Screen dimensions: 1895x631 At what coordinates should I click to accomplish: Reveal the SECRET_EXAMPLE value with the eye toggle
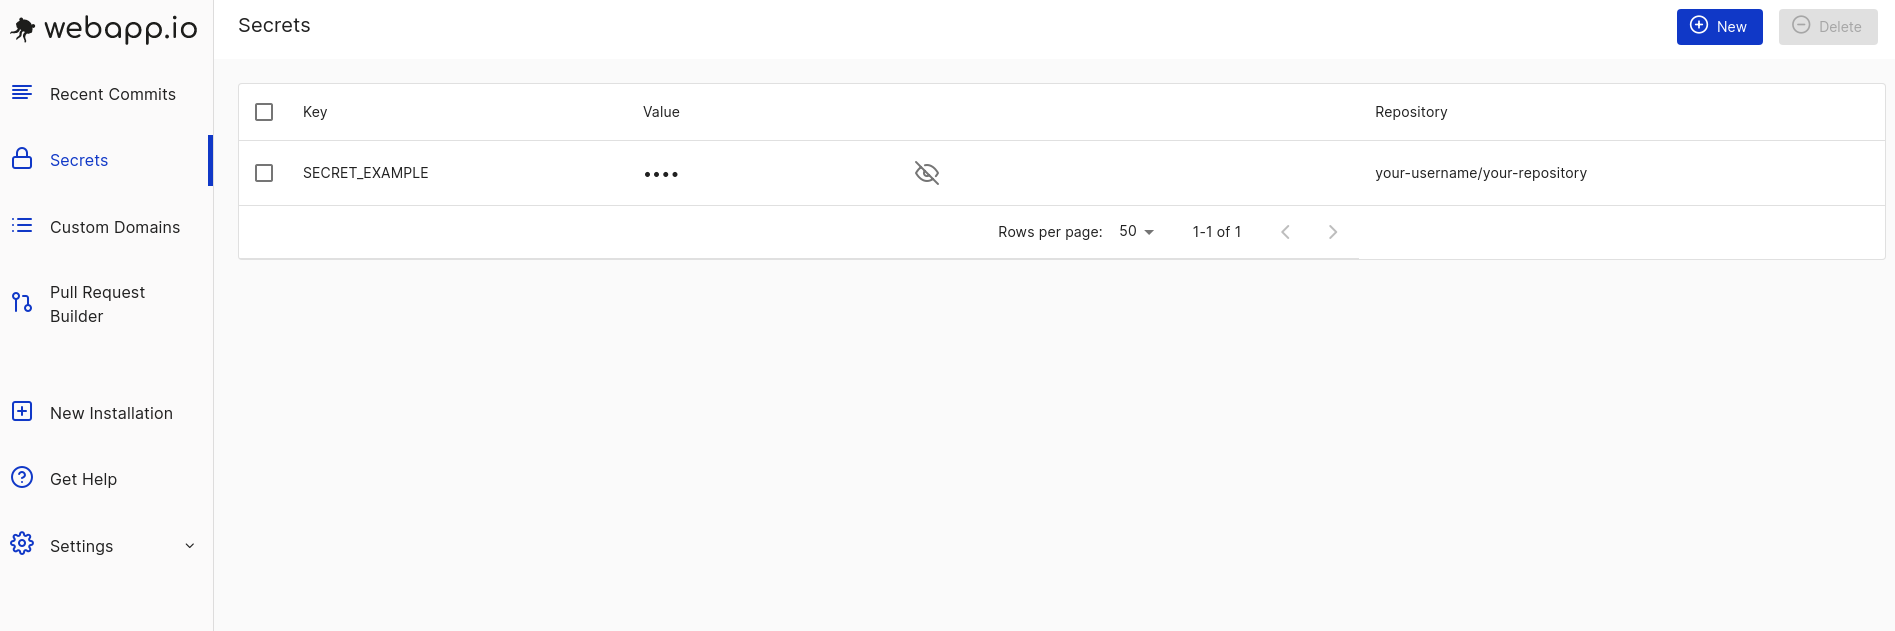tap(926, 172)
